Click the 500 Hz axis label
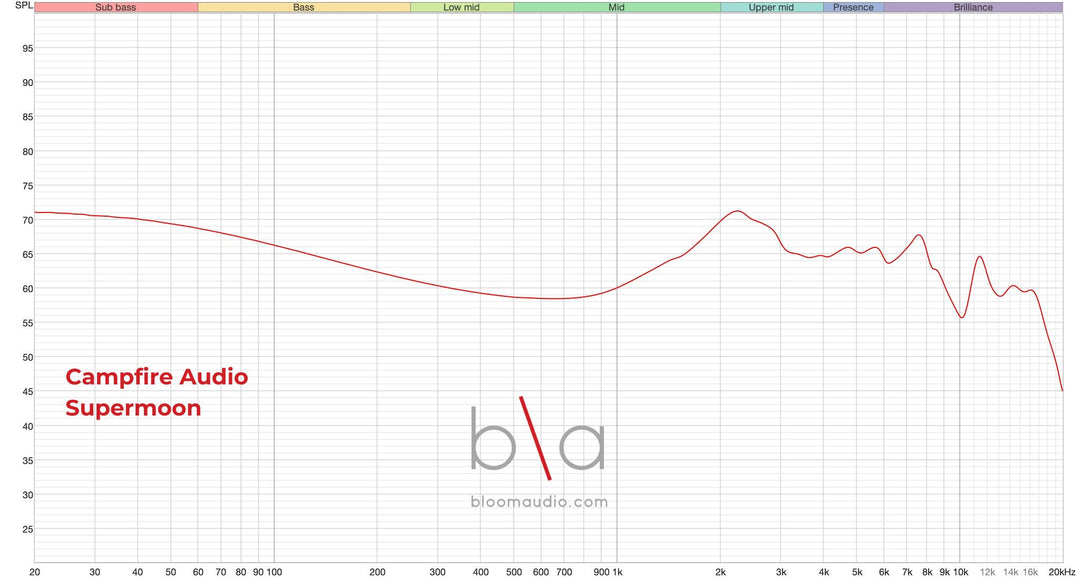 (514, 572)
